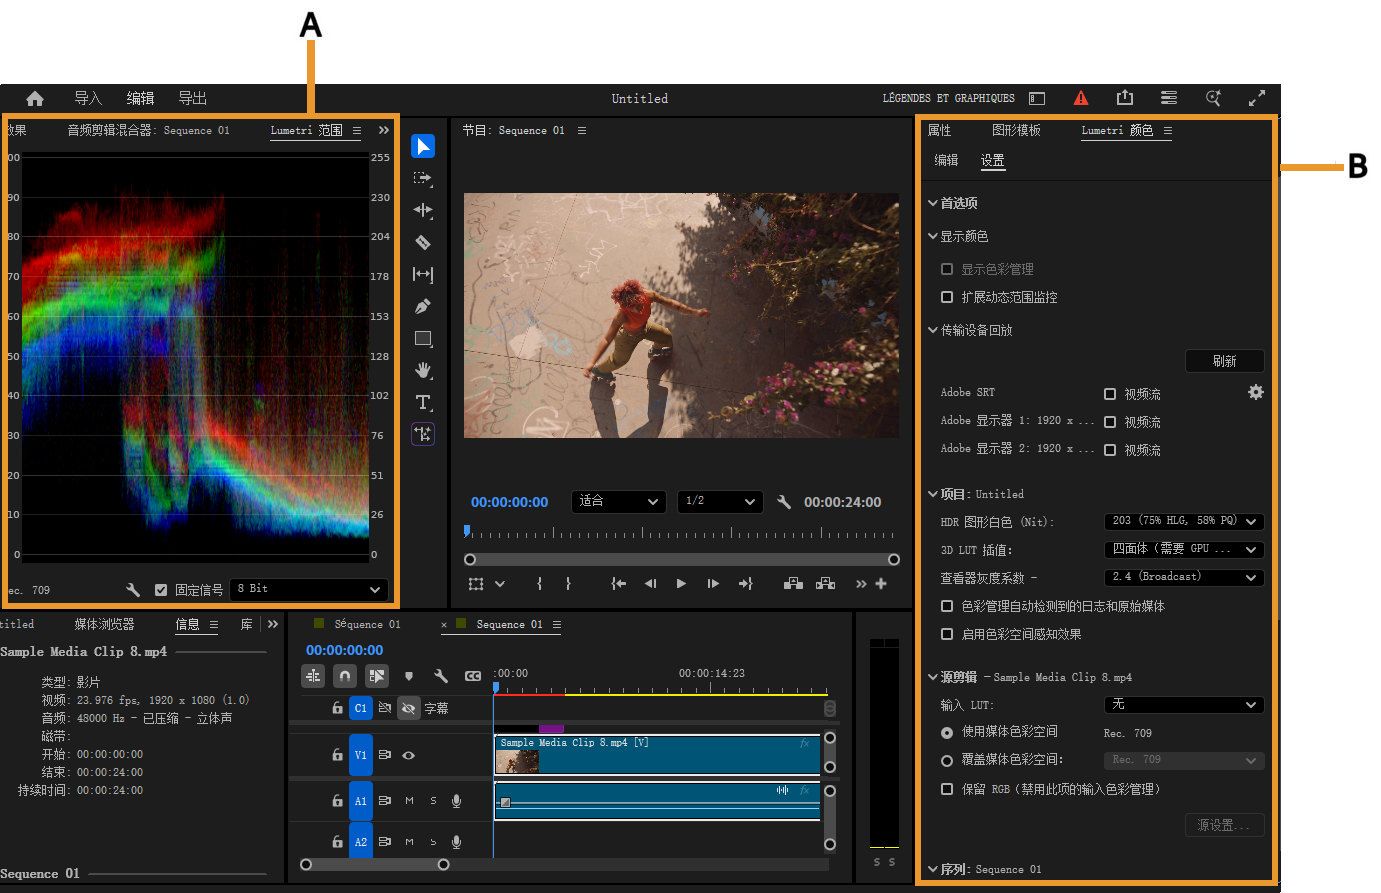Switch to the 编辑 tab in Lumetri 颜色

(946, 160)
